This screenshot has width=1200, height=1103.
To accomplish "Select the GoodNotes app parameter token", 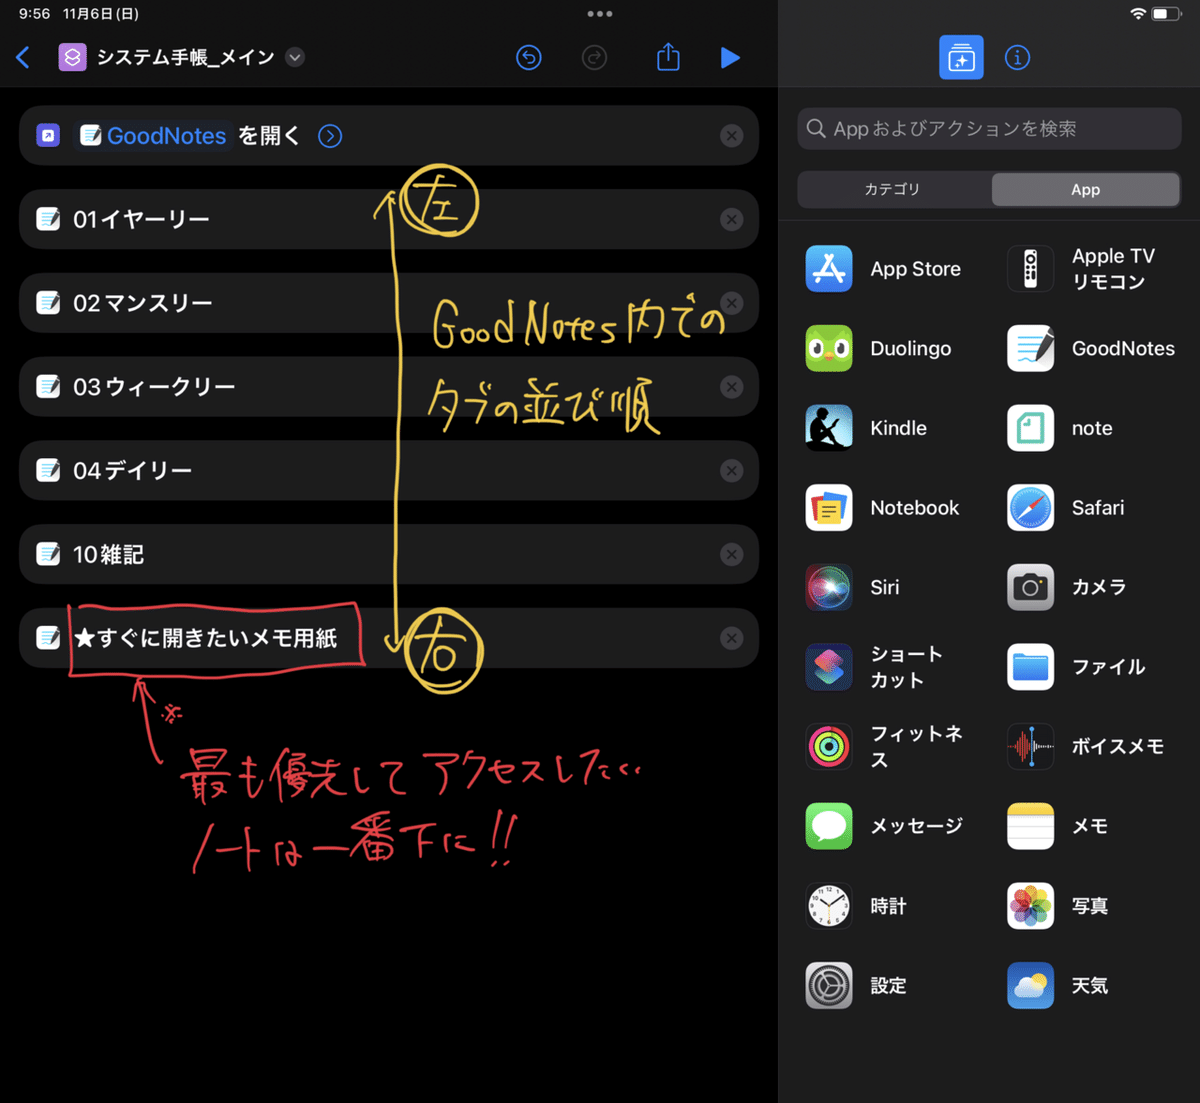I will pos(153,136).
